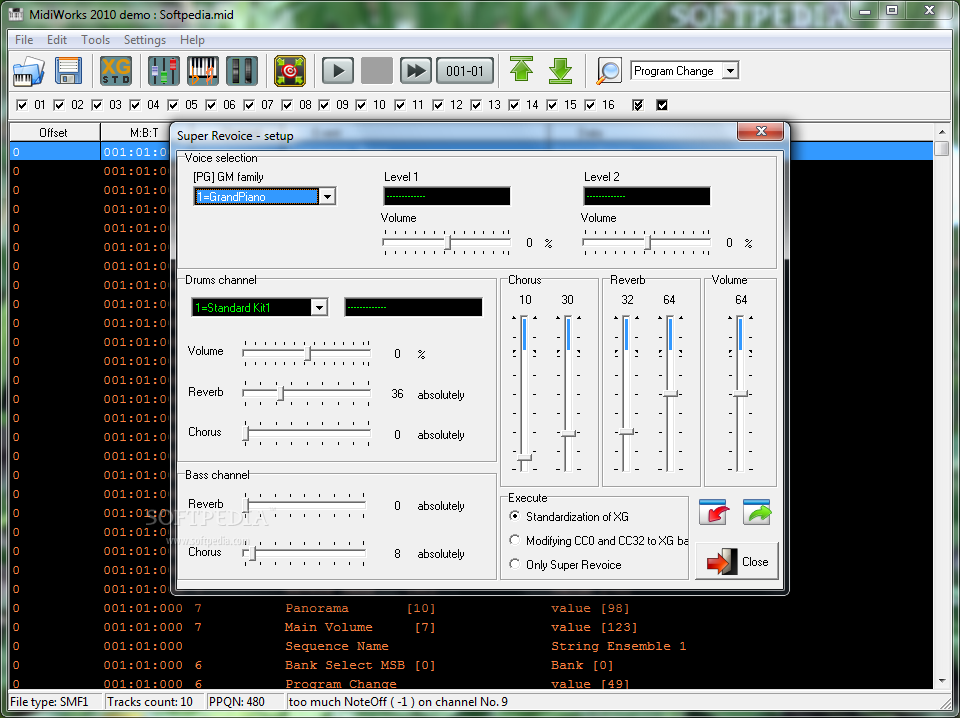Close the Super Revoice dialog via Close button
The height and width of the screenshot is (718, 960).
click(737, 561)
